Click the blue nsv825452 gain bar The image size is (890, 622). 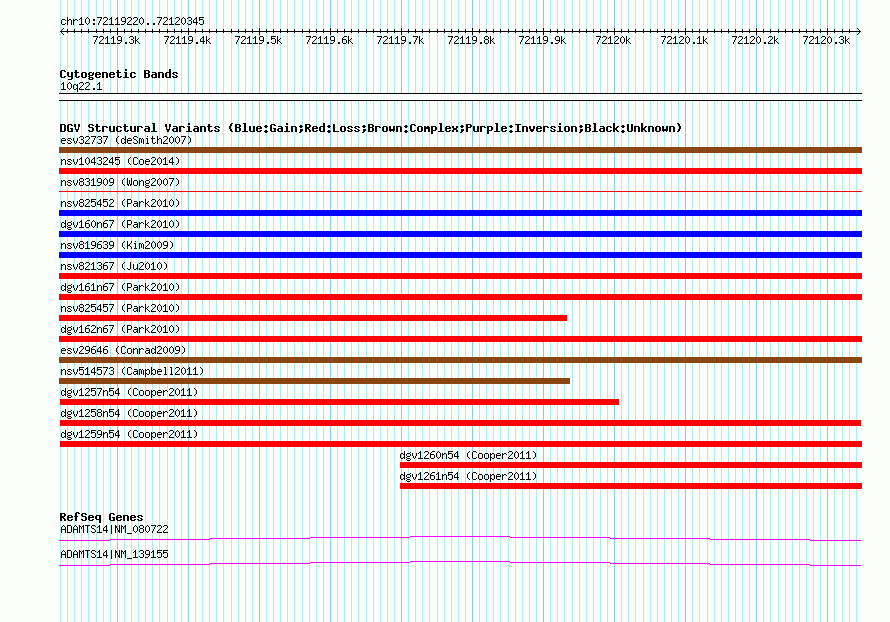click(460, 213)
